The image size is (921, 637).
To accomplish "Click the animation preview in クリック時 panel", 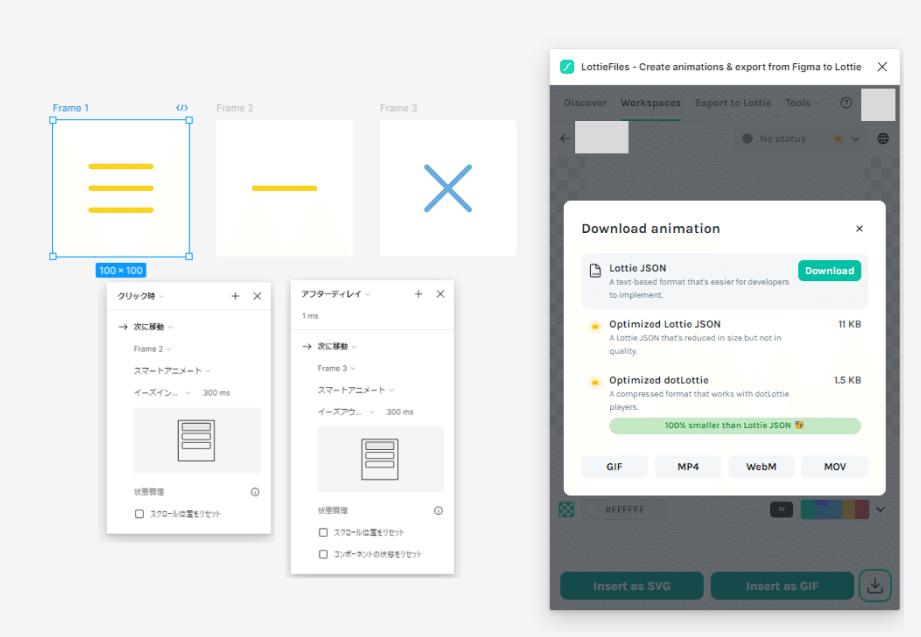I will pyautogui.click(x=197, y=440).
